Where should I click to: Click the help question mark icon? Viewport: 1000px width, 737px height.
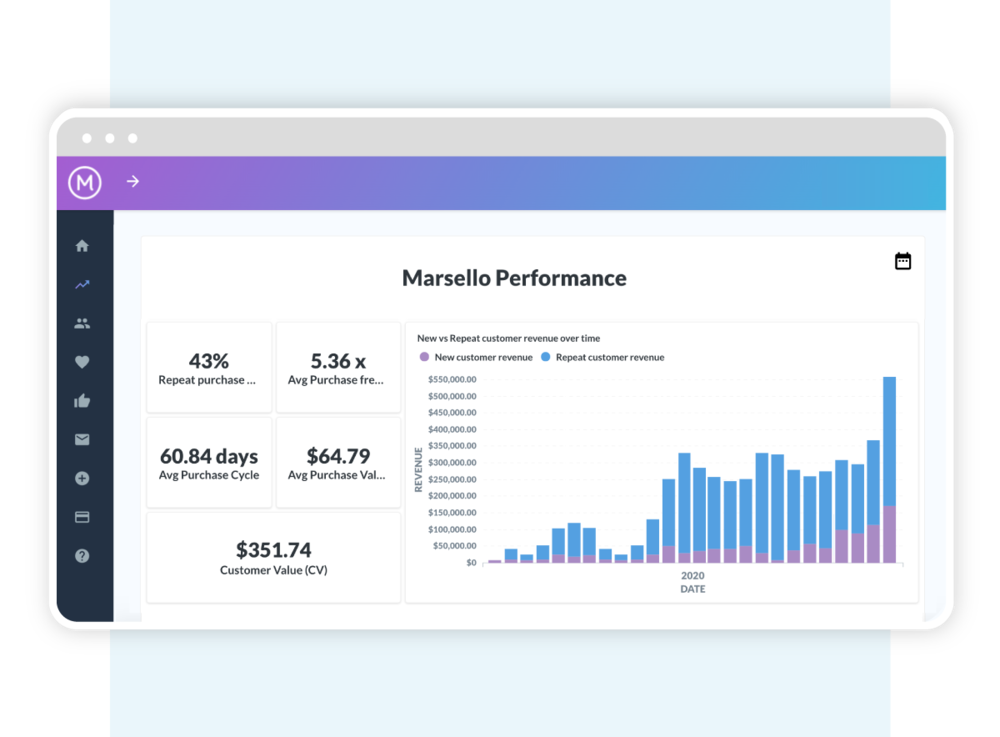(82, 556)
